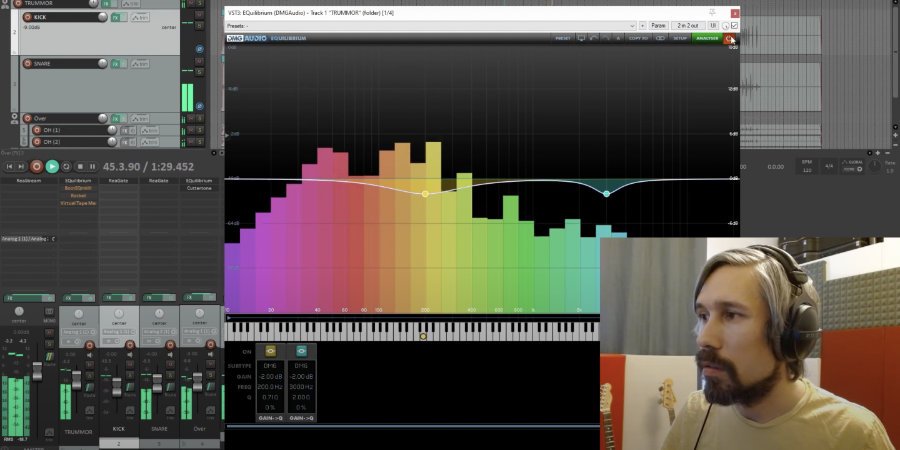
Task: Solo the SNARE track in track panel
Action: 199,72
